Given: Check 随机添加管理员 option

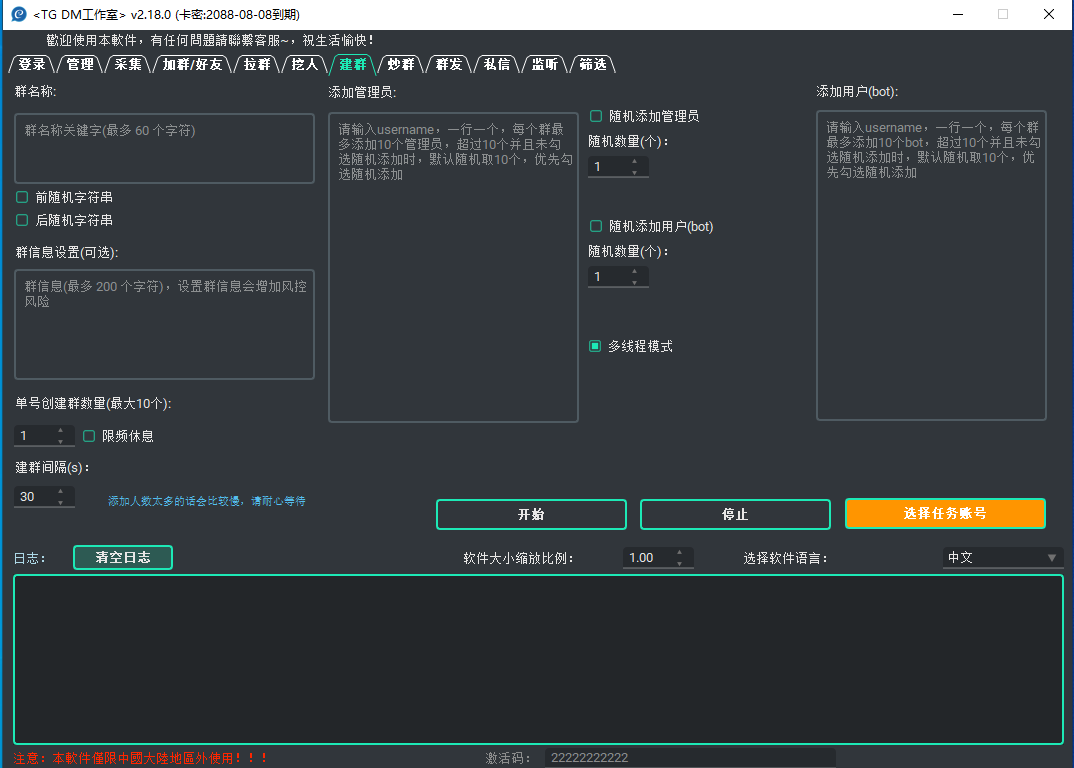Looking at the screenshot, I should tap(596, 116).
